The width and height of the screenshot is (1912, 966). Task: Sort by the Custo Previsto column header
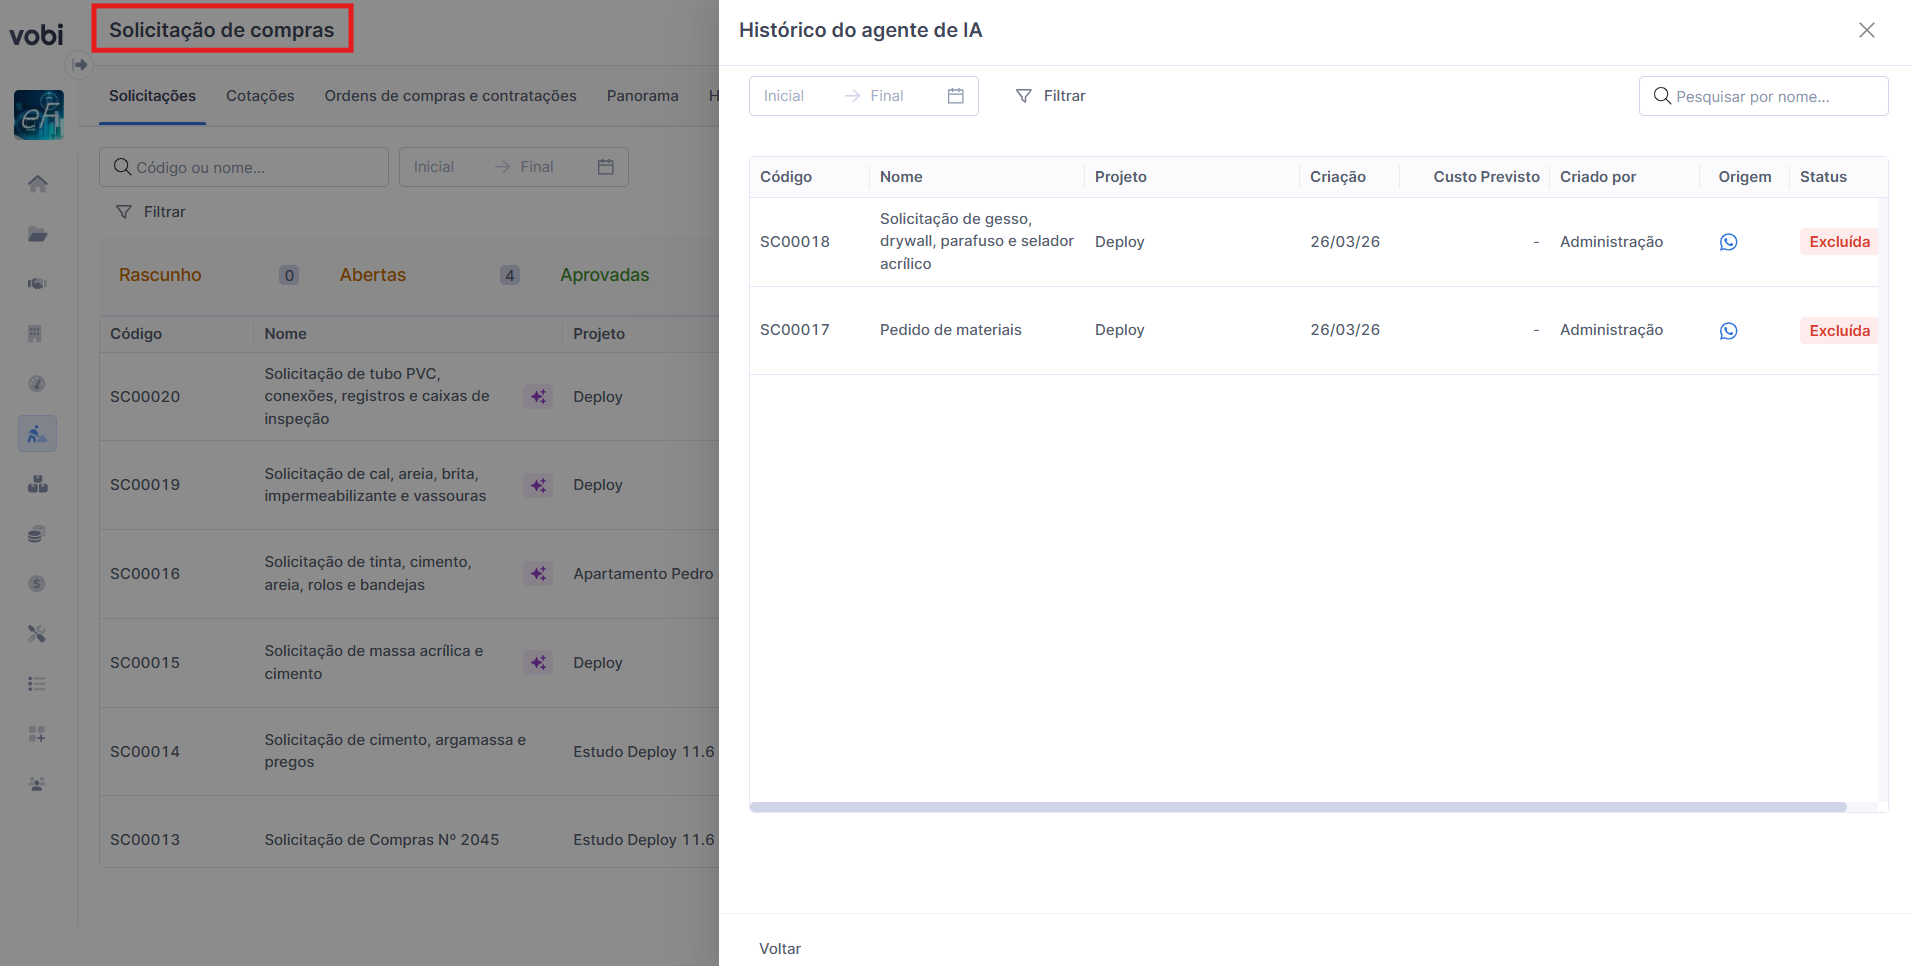coord(1486,177)
